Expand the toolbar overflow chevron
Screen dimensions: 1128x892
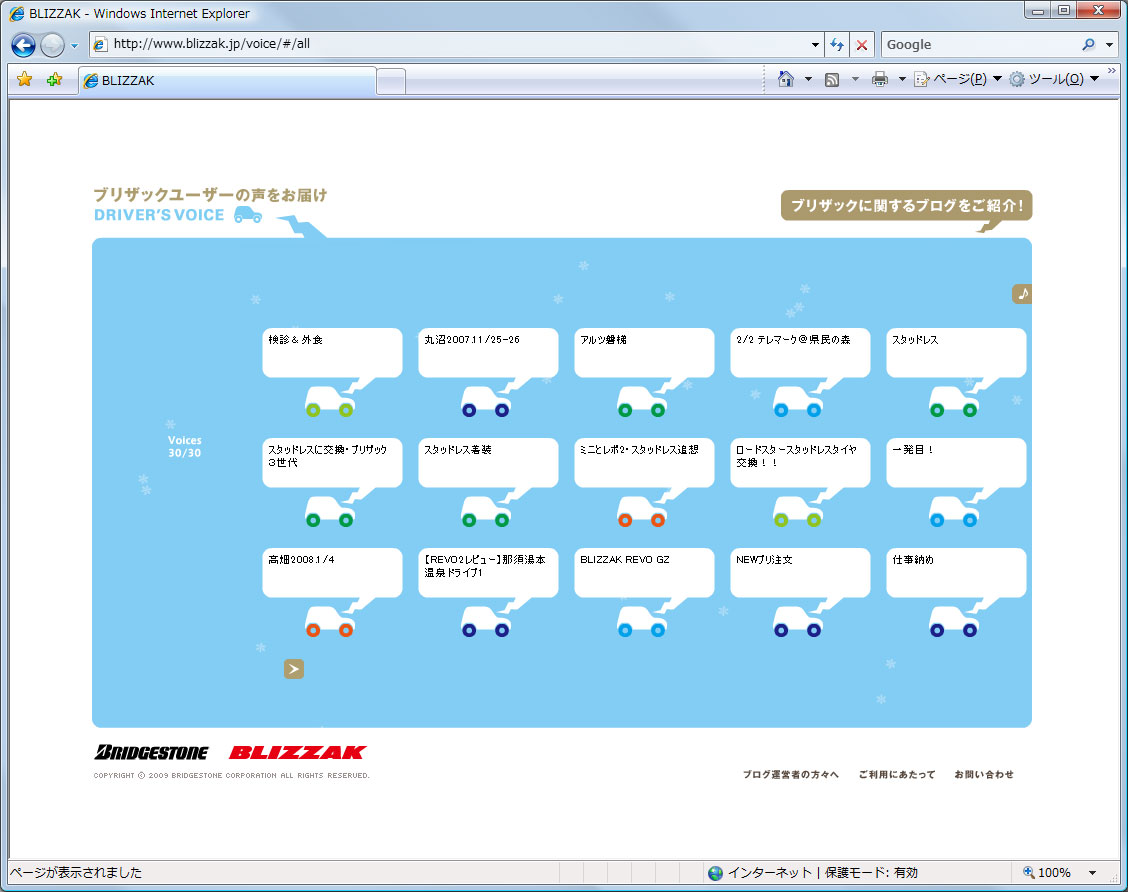[1111, 70]
